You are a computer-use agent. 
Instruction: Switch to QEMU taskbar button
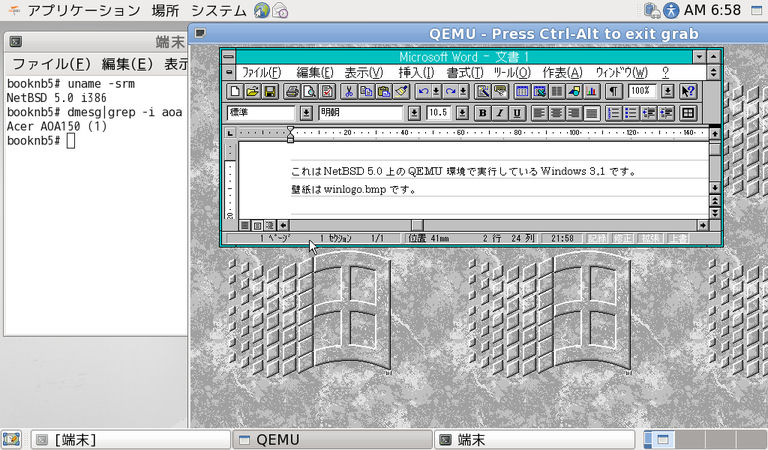(x=333, y=440)
